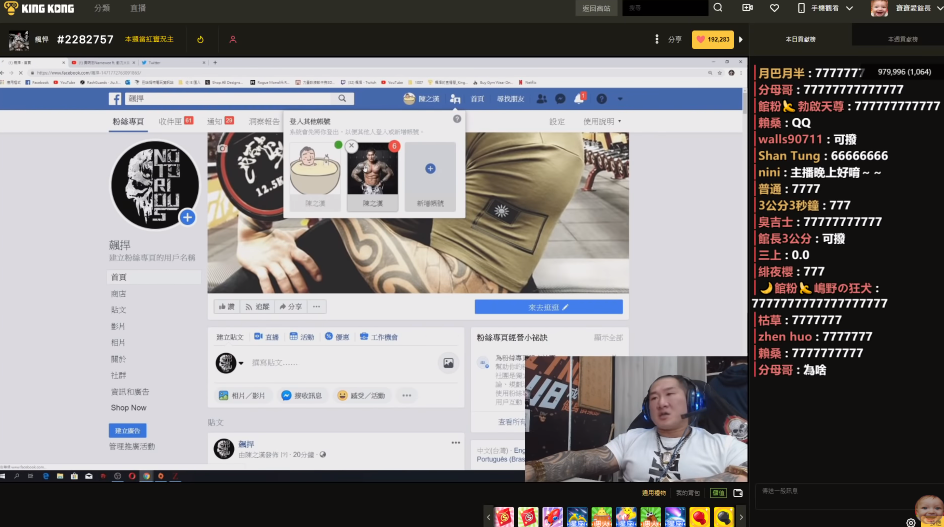944x527 pixels.
Task: Click the Facebook Messenger icon
Action: (560, 99)
